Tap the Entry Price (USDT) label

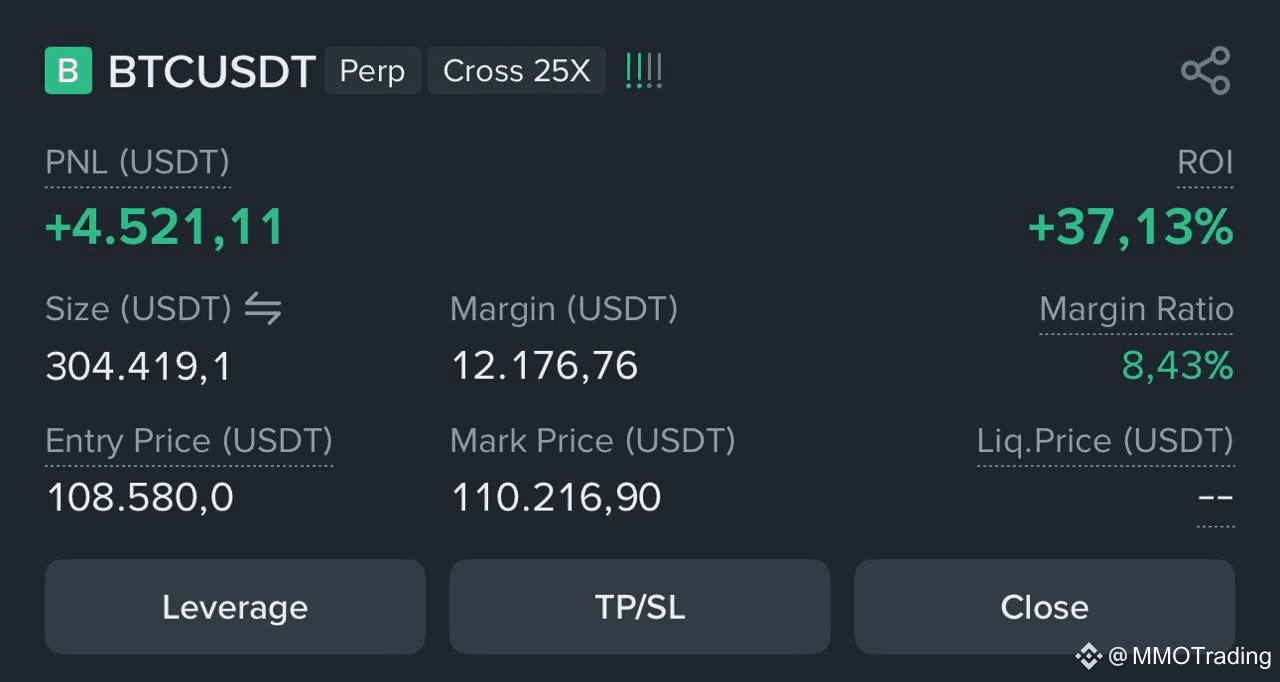click(x=189, y=441)
